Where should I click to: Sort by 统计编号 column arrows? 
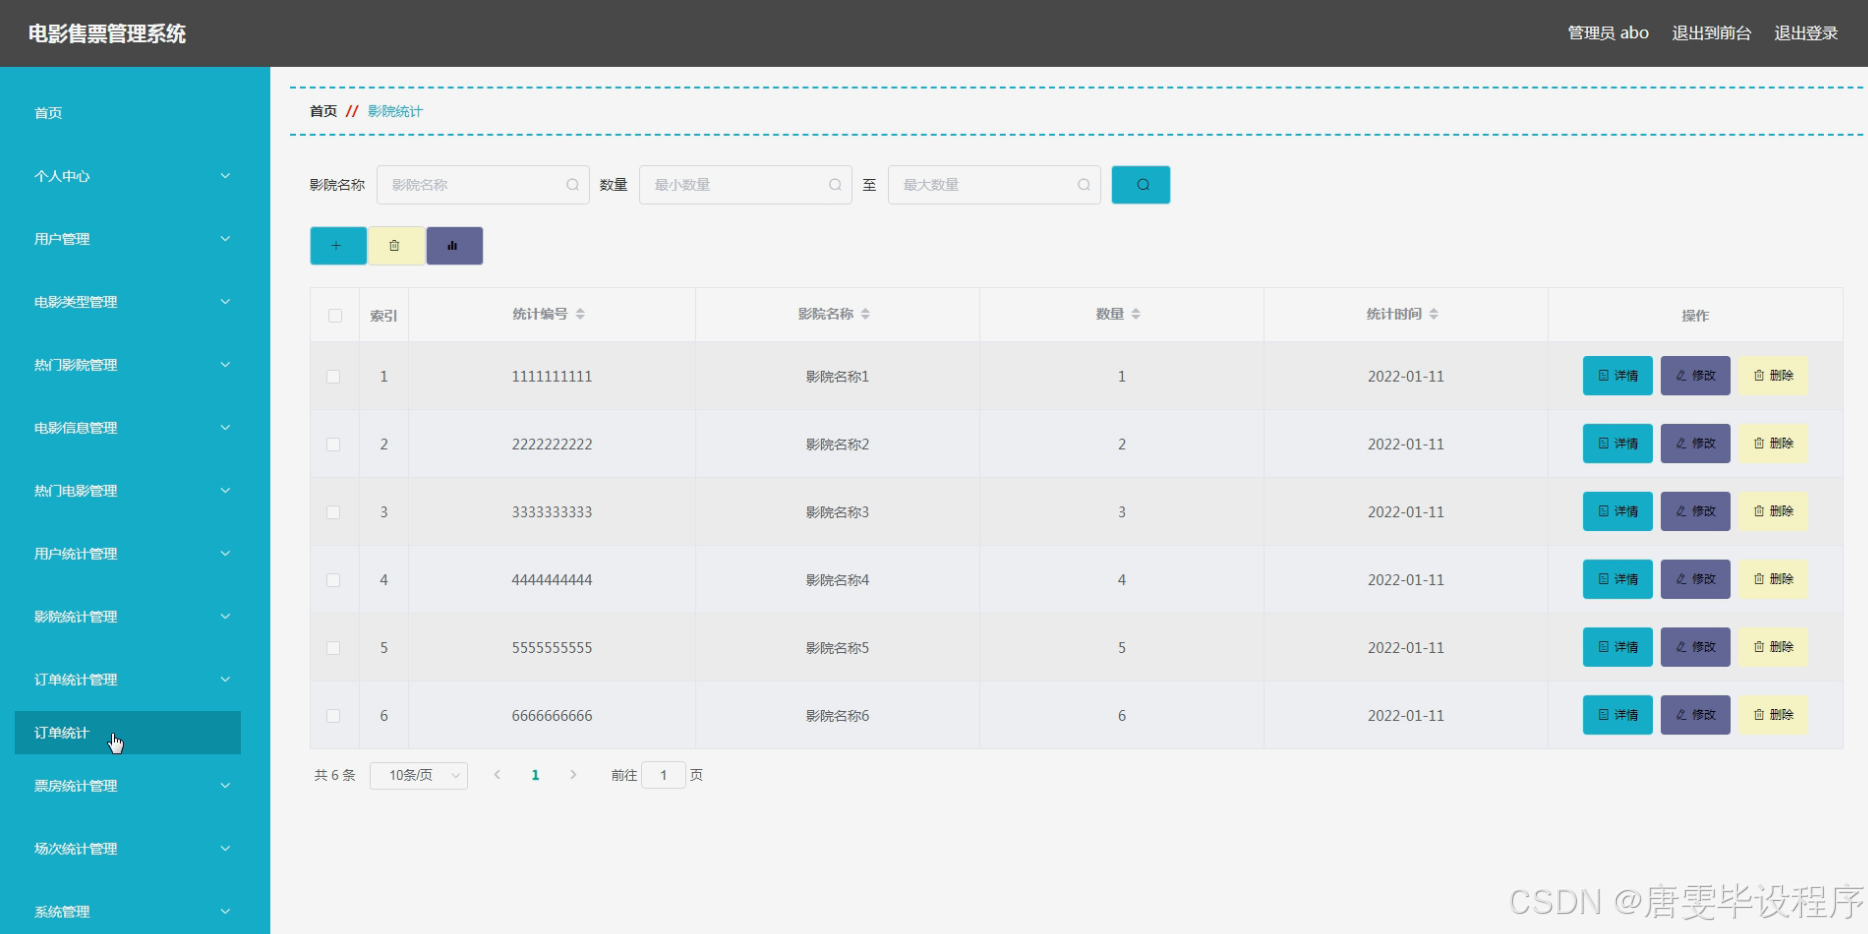(x=580, y=314)
